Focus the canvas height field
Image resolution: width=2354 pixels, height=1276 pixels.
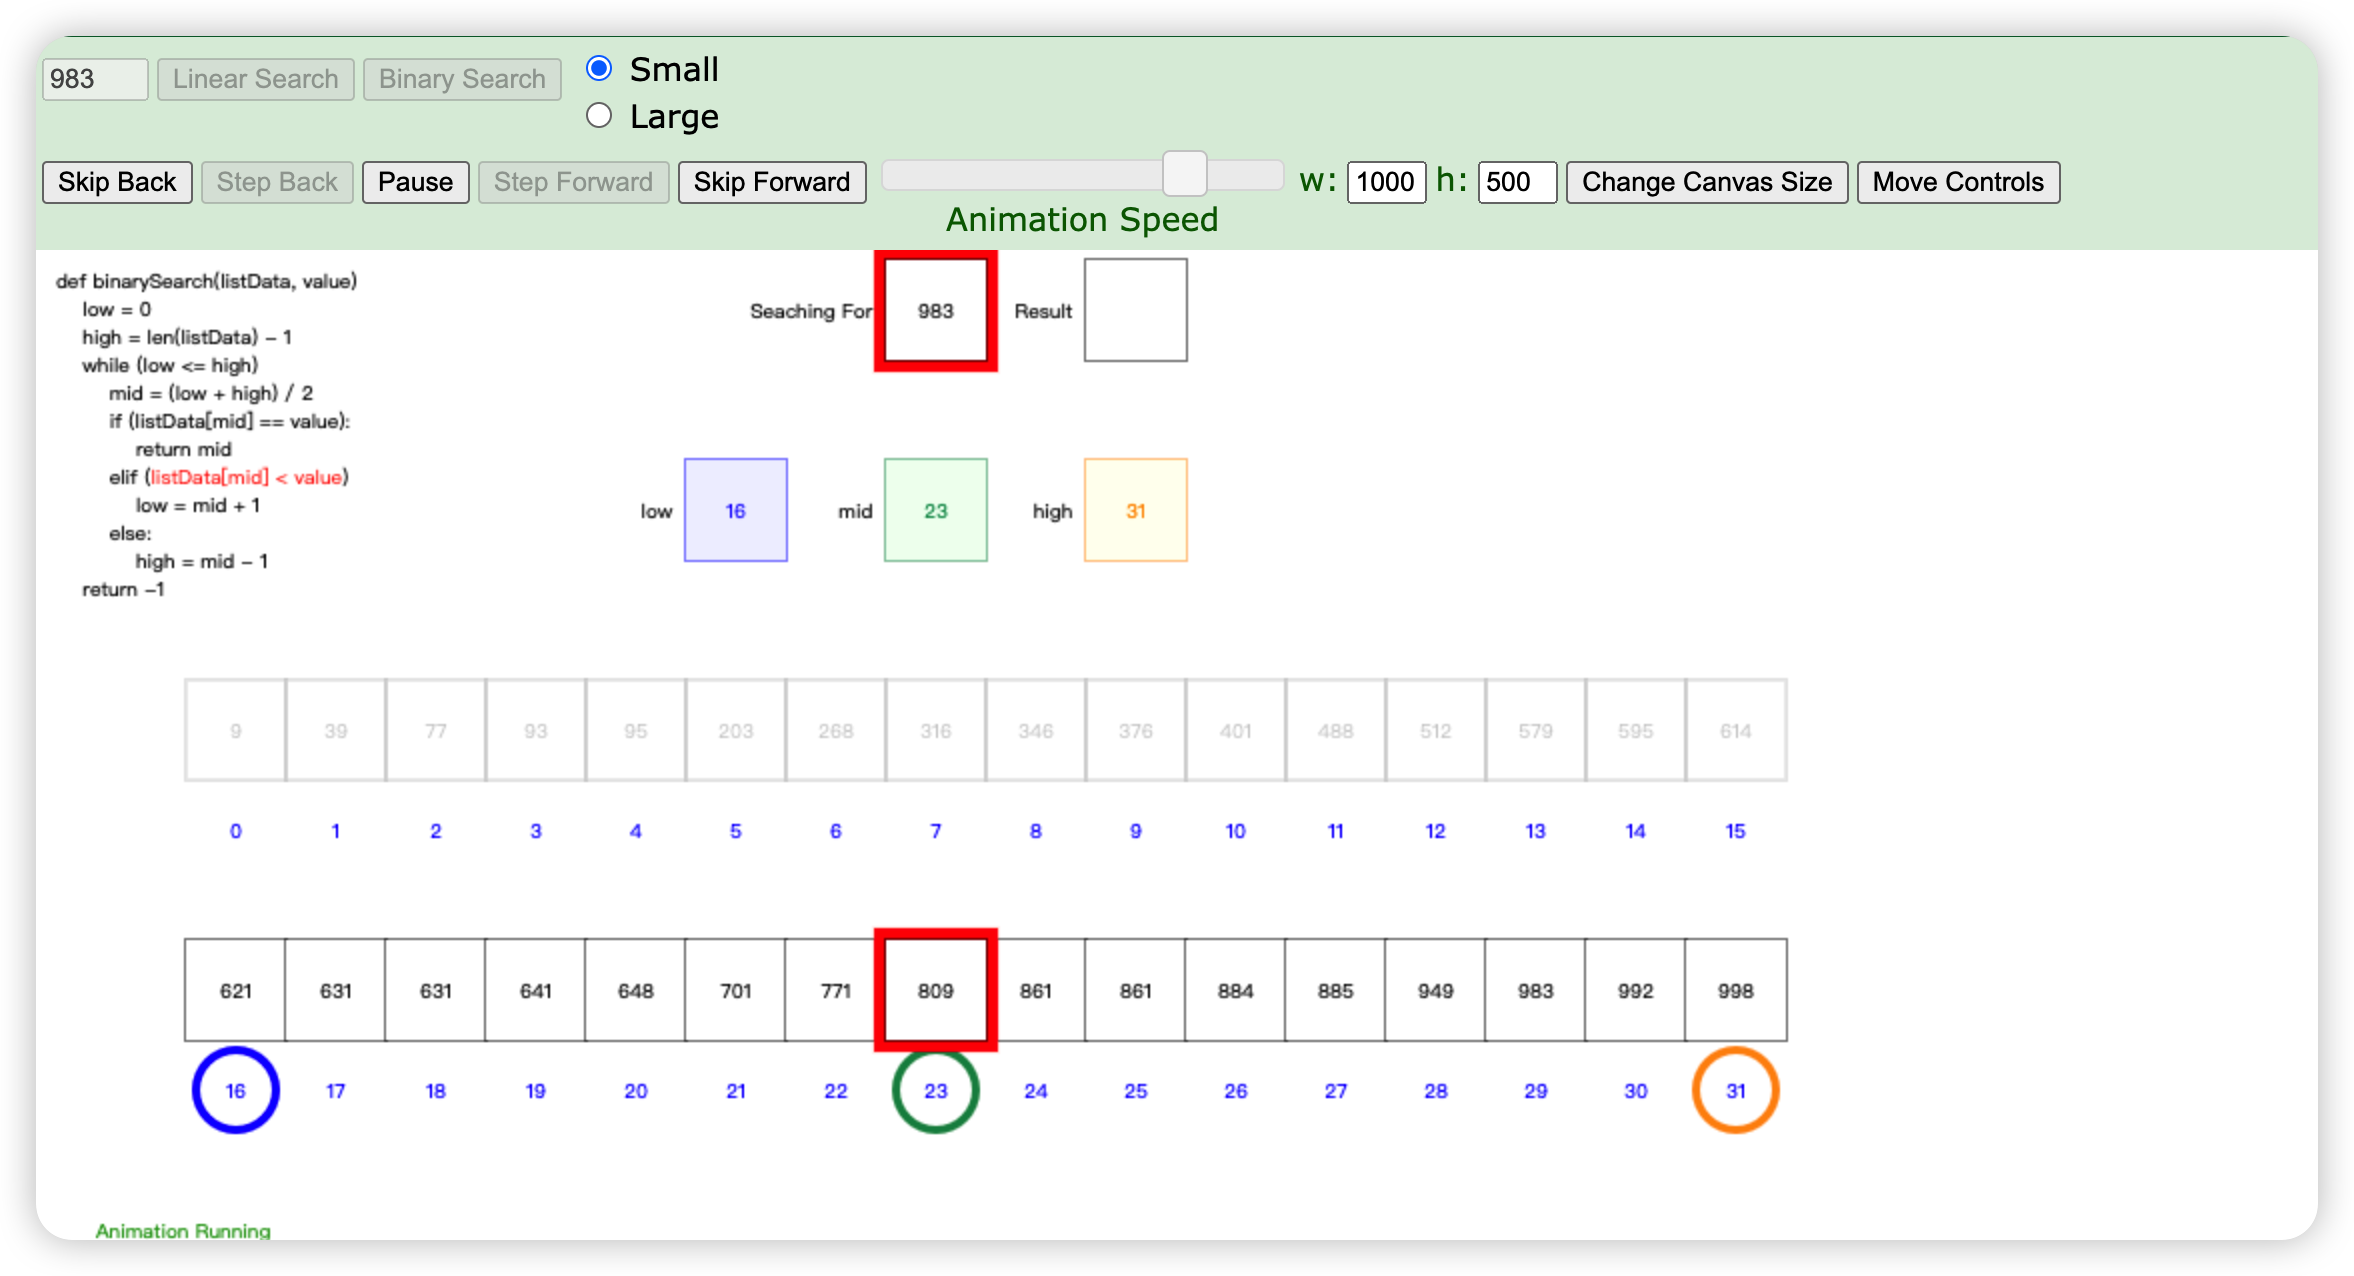[x=1516, y=182]
